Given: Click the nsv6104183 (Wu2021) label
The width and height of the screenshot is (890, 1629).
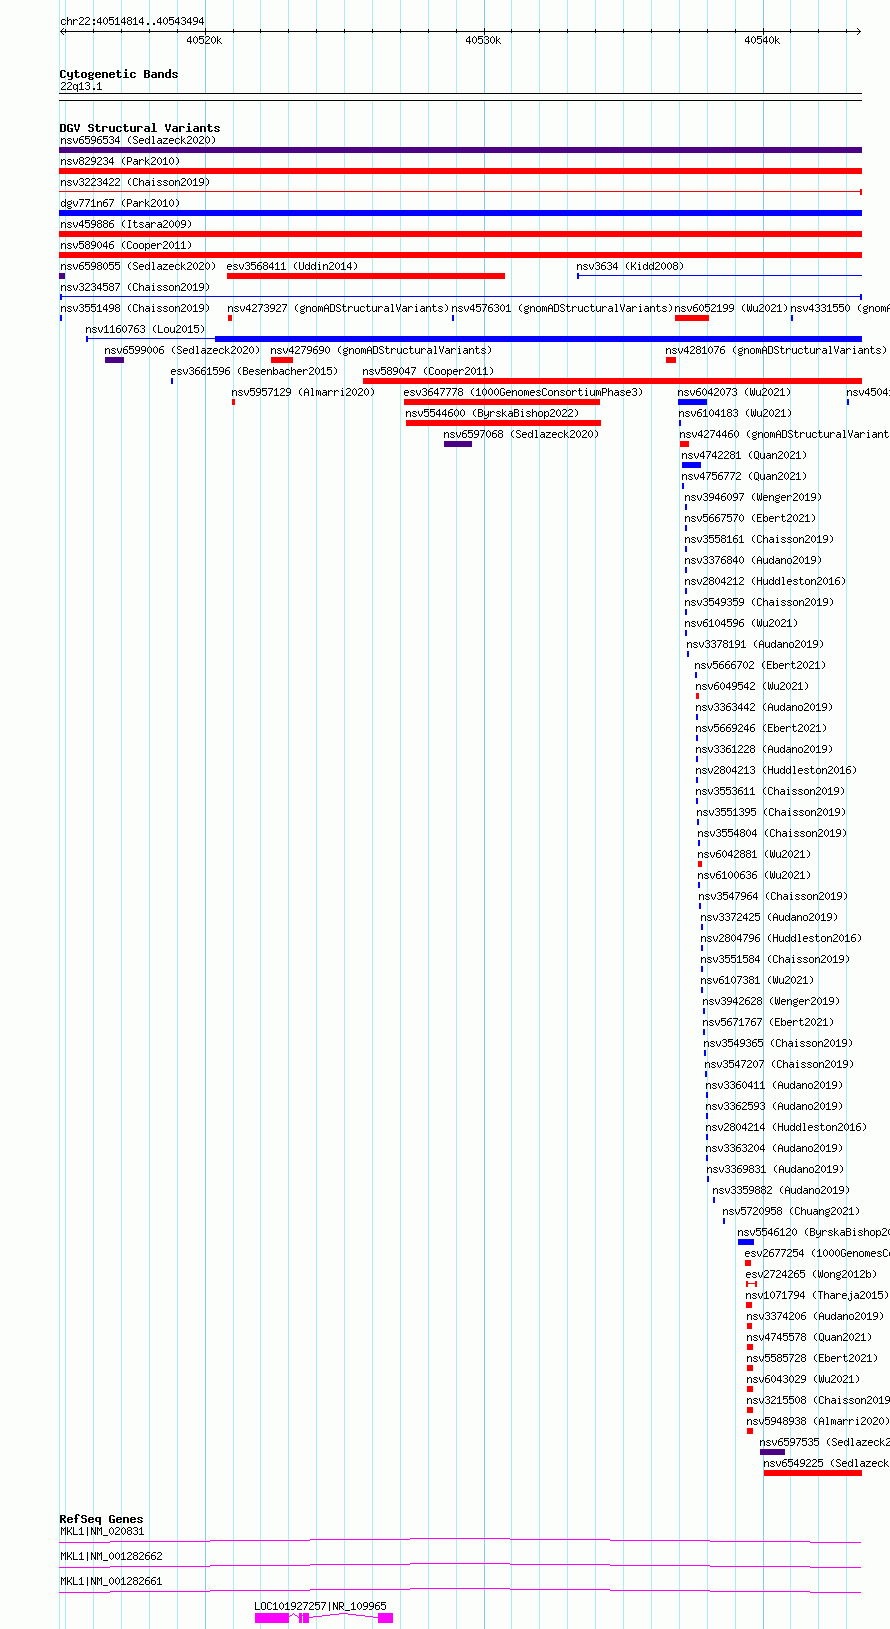Looking at the screenshot, I should [x=735, y=413].
